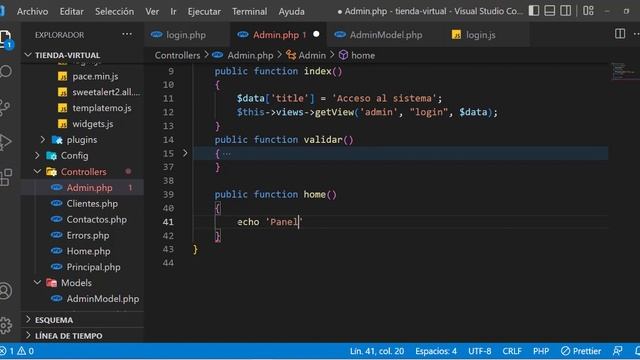Open sweetalert2.all file in explorer
The width and height of the screenshot is (640, 360).
(106, 92)
